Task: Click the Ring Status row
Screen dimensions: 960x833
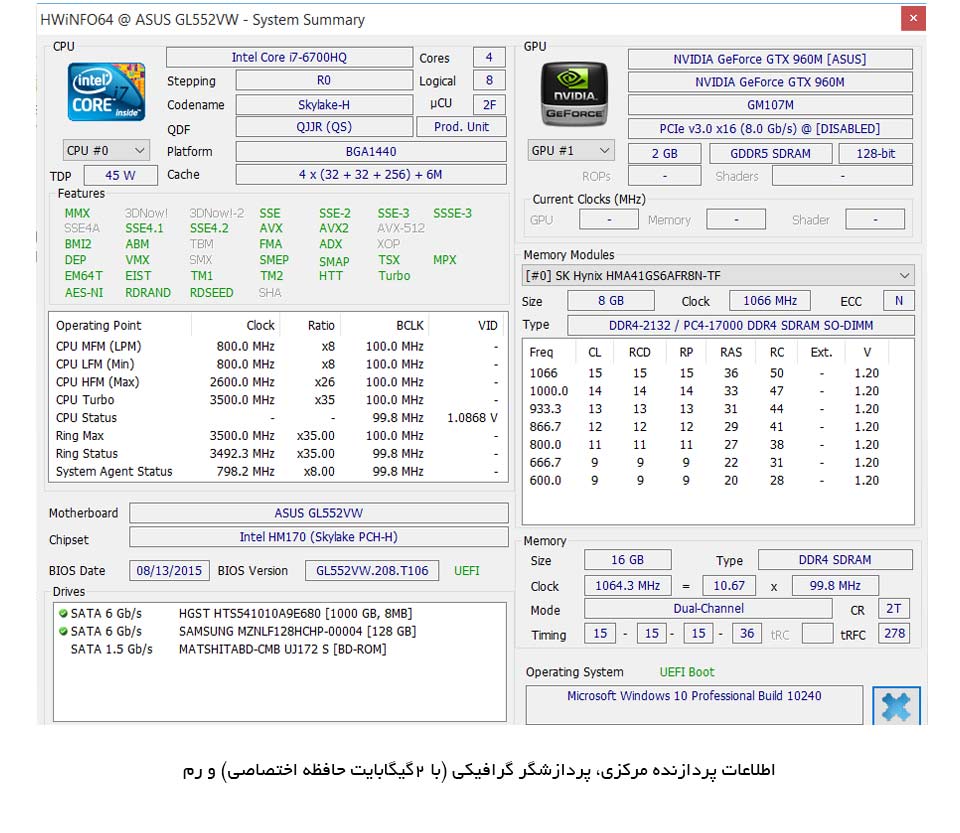Action: coord(277,454)
